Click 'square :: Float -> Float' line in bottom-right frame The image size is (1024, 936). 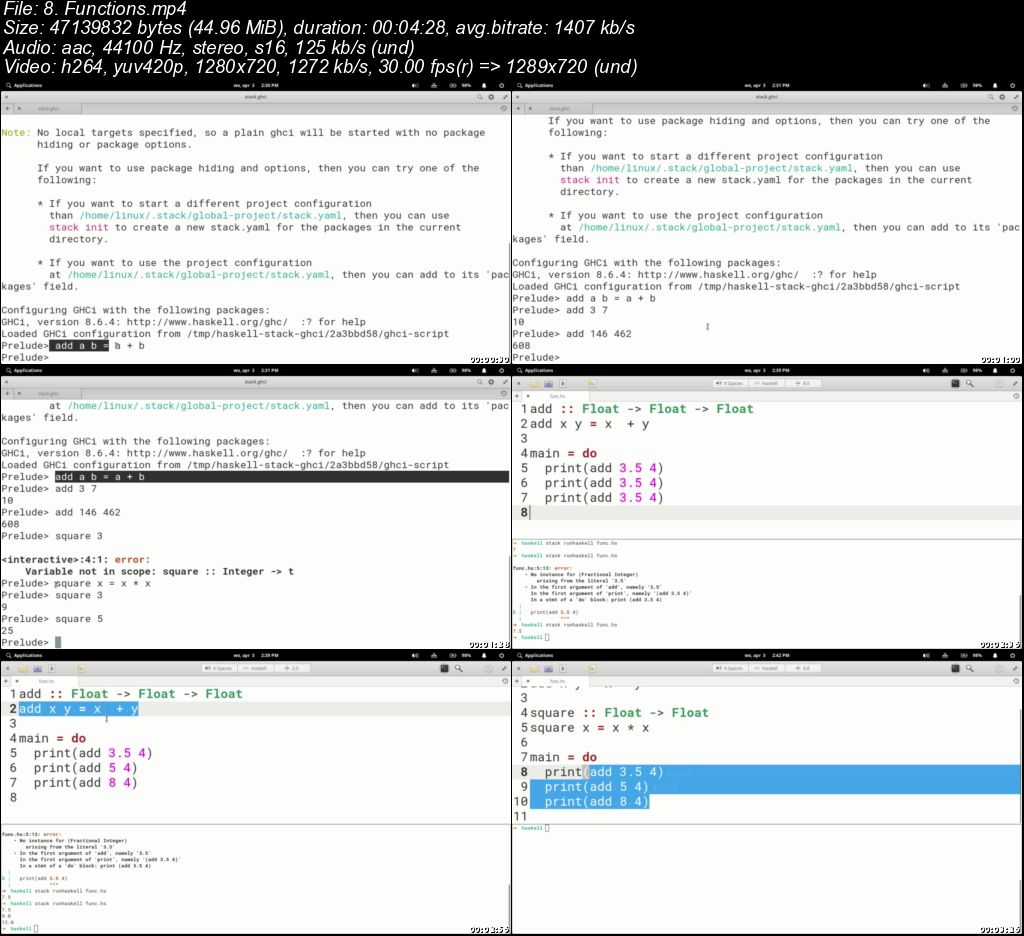click(x=619, y=713)
